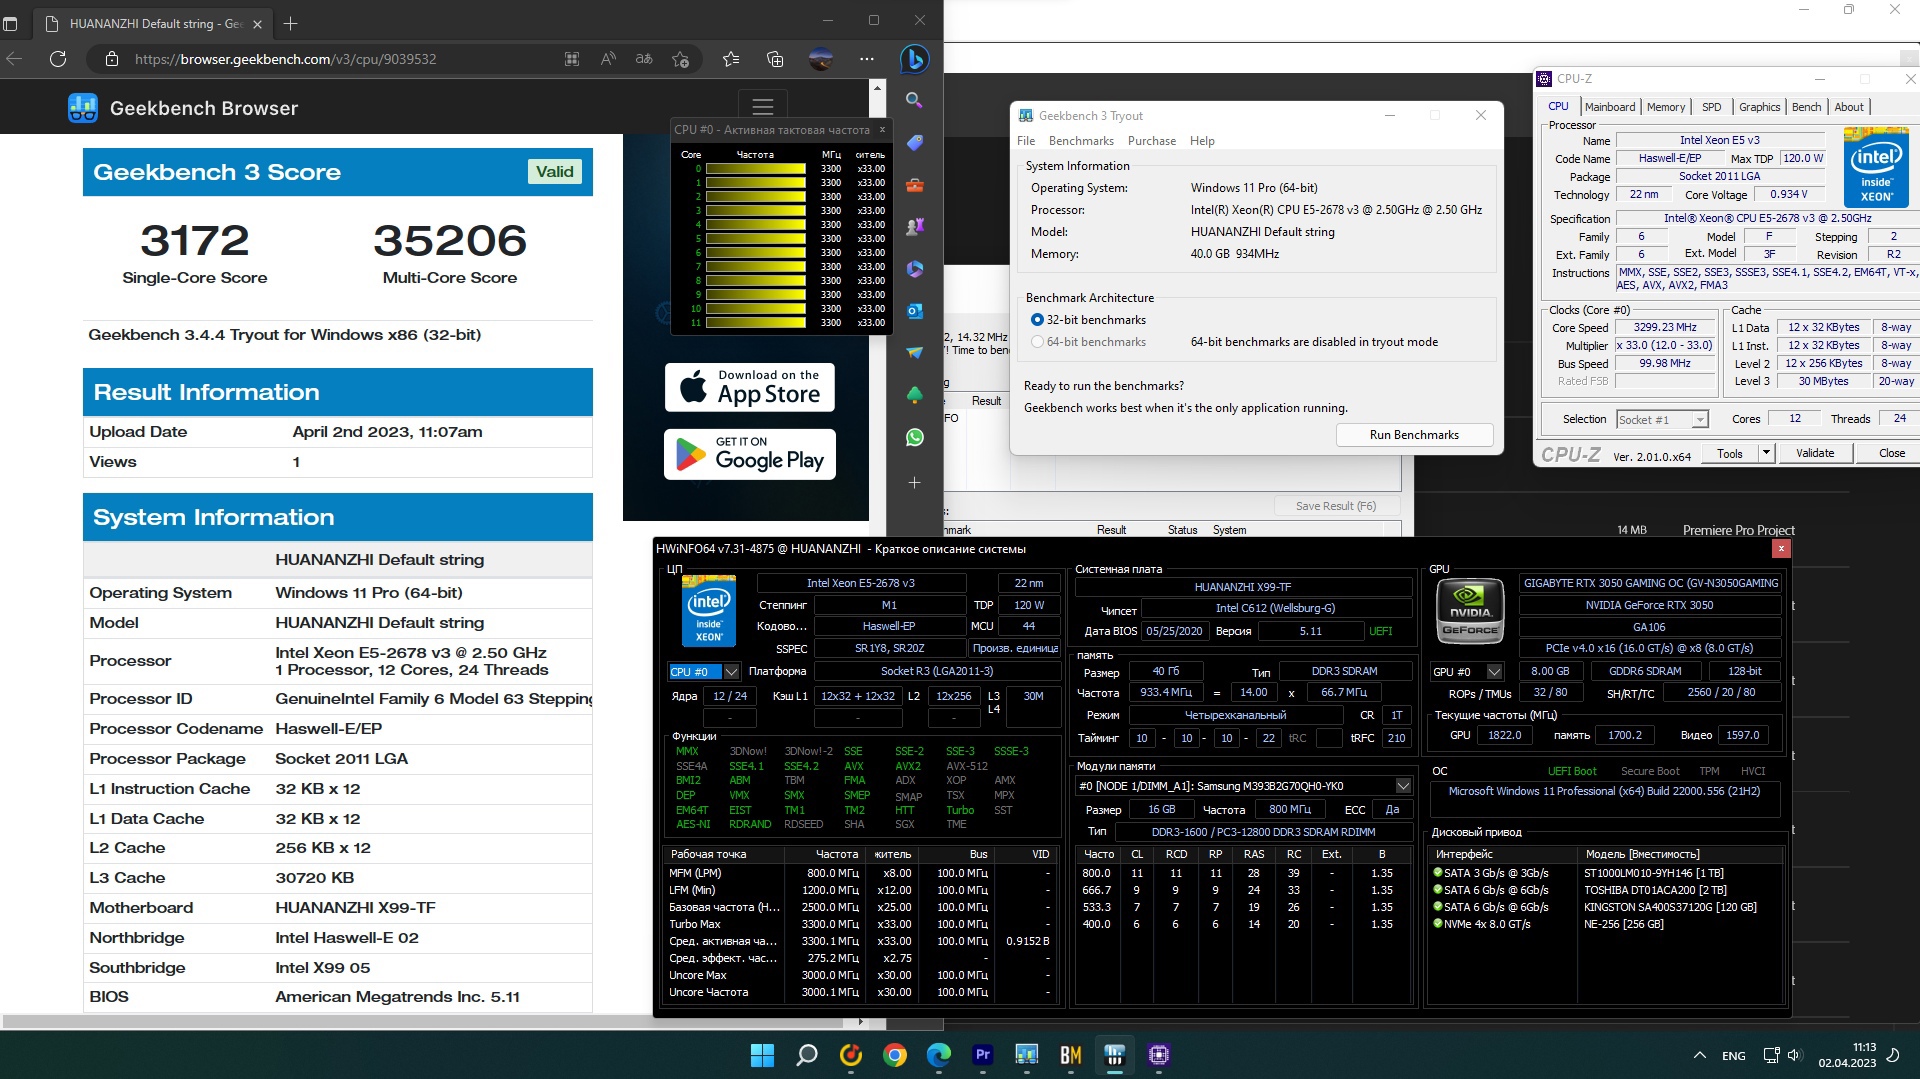
Task: Click the horizontal scrollbar right arrow
Action: [861, 1022]
